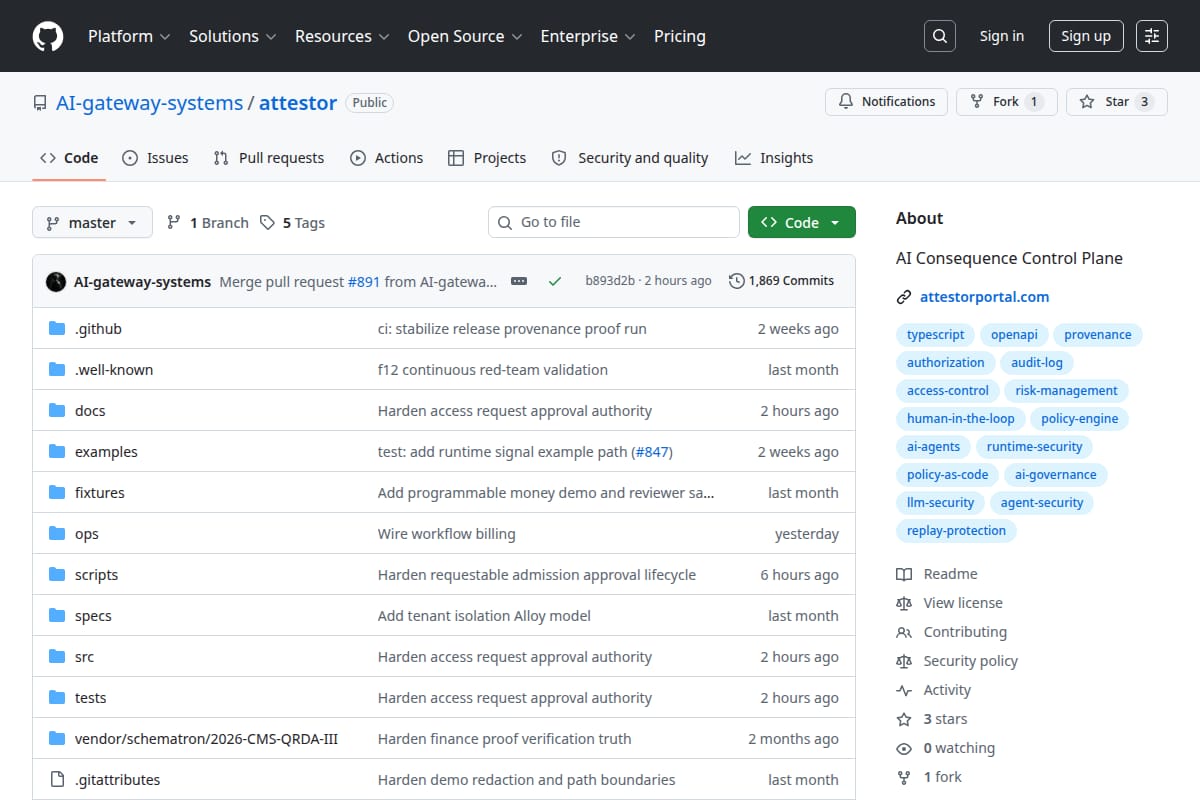Click the commit details ellipsis icon
The width and height of the screenshot is (1200, 800).
[x=518, y=281]
